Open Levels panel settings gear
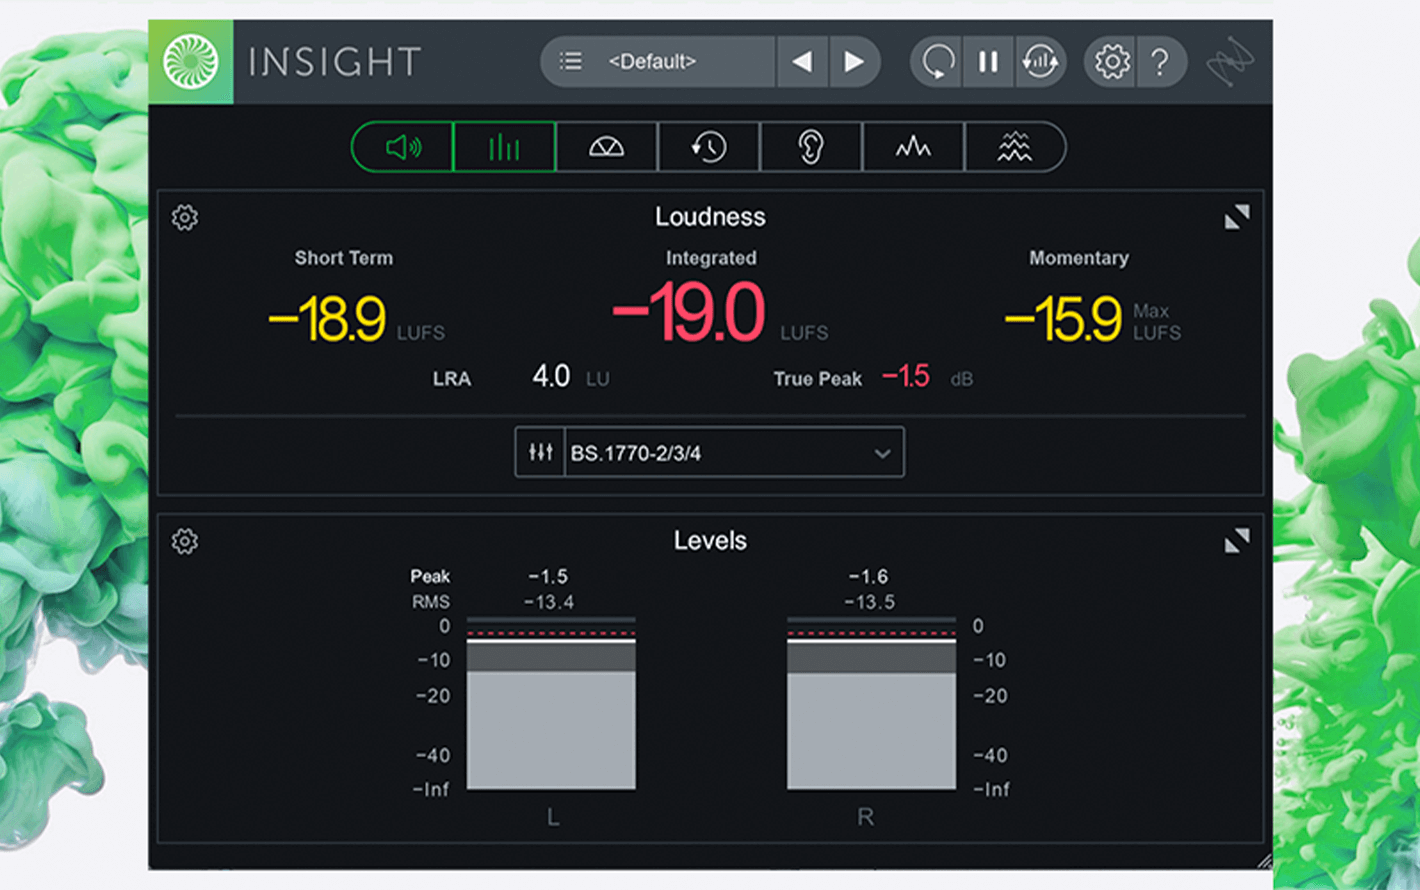1420x890 pixels. tap(185, 541)
